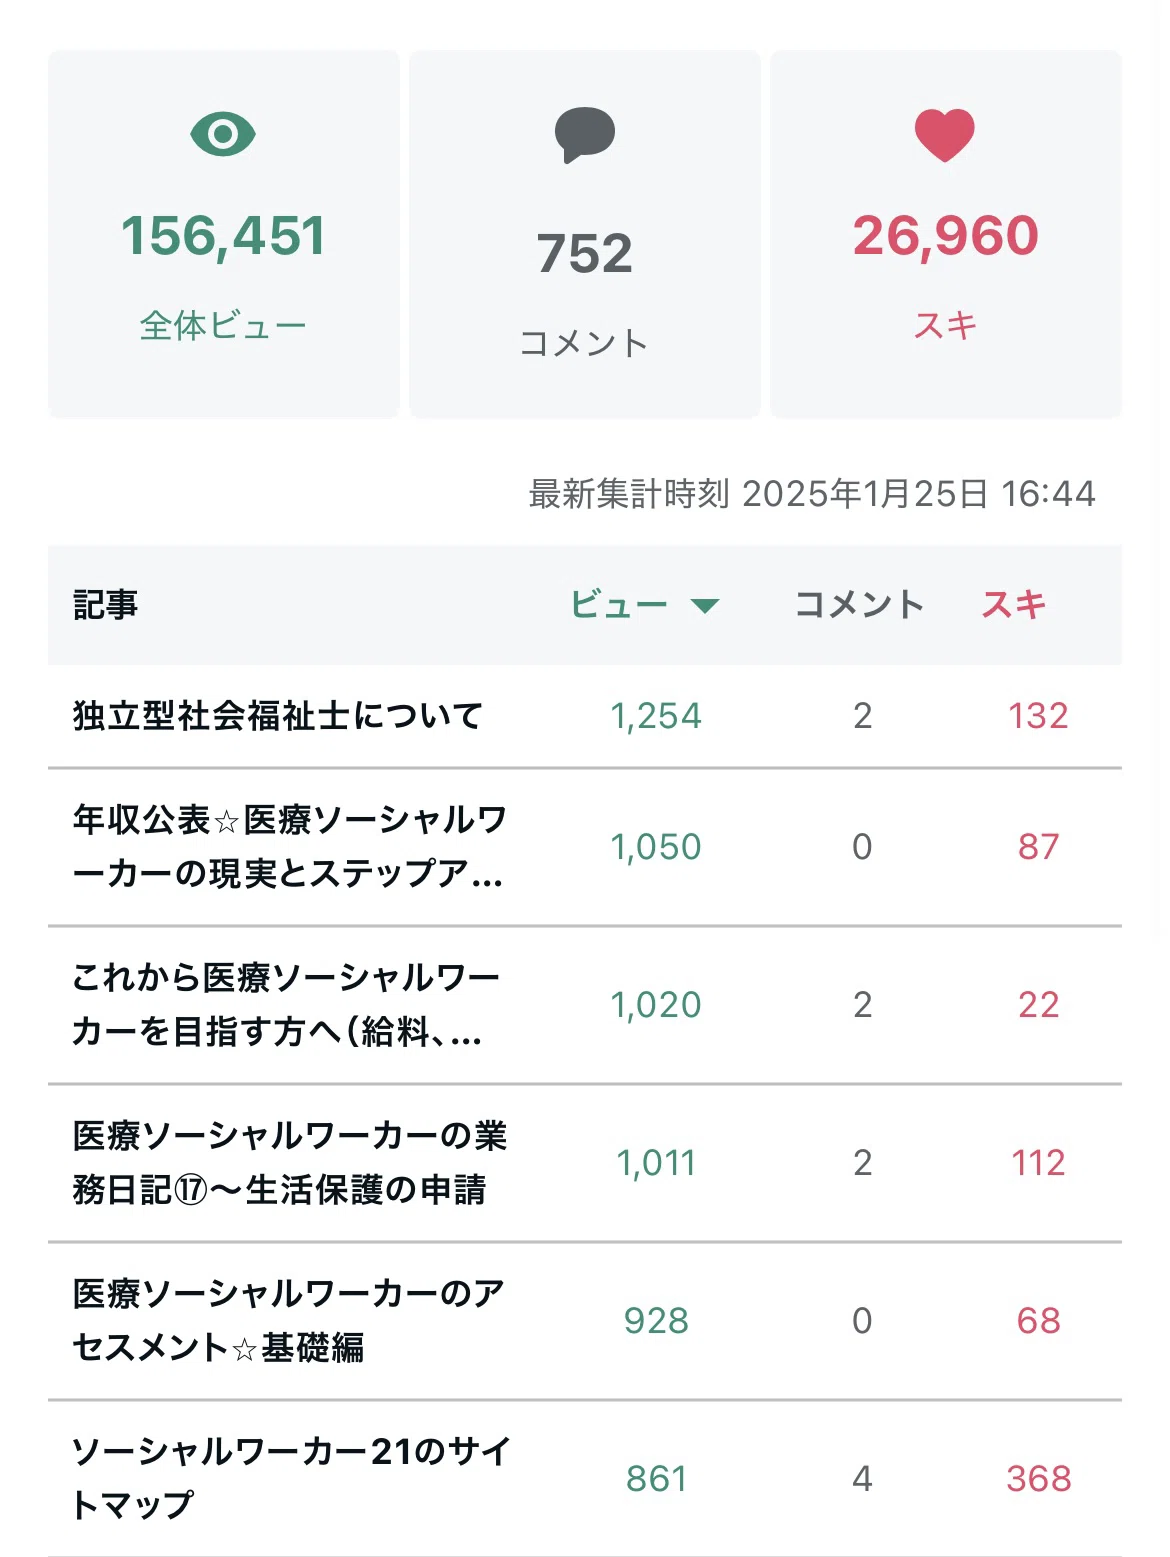Click the 156,451 total views number
The height and width of the screenshot is (1557, 1170).
point(223,237)
